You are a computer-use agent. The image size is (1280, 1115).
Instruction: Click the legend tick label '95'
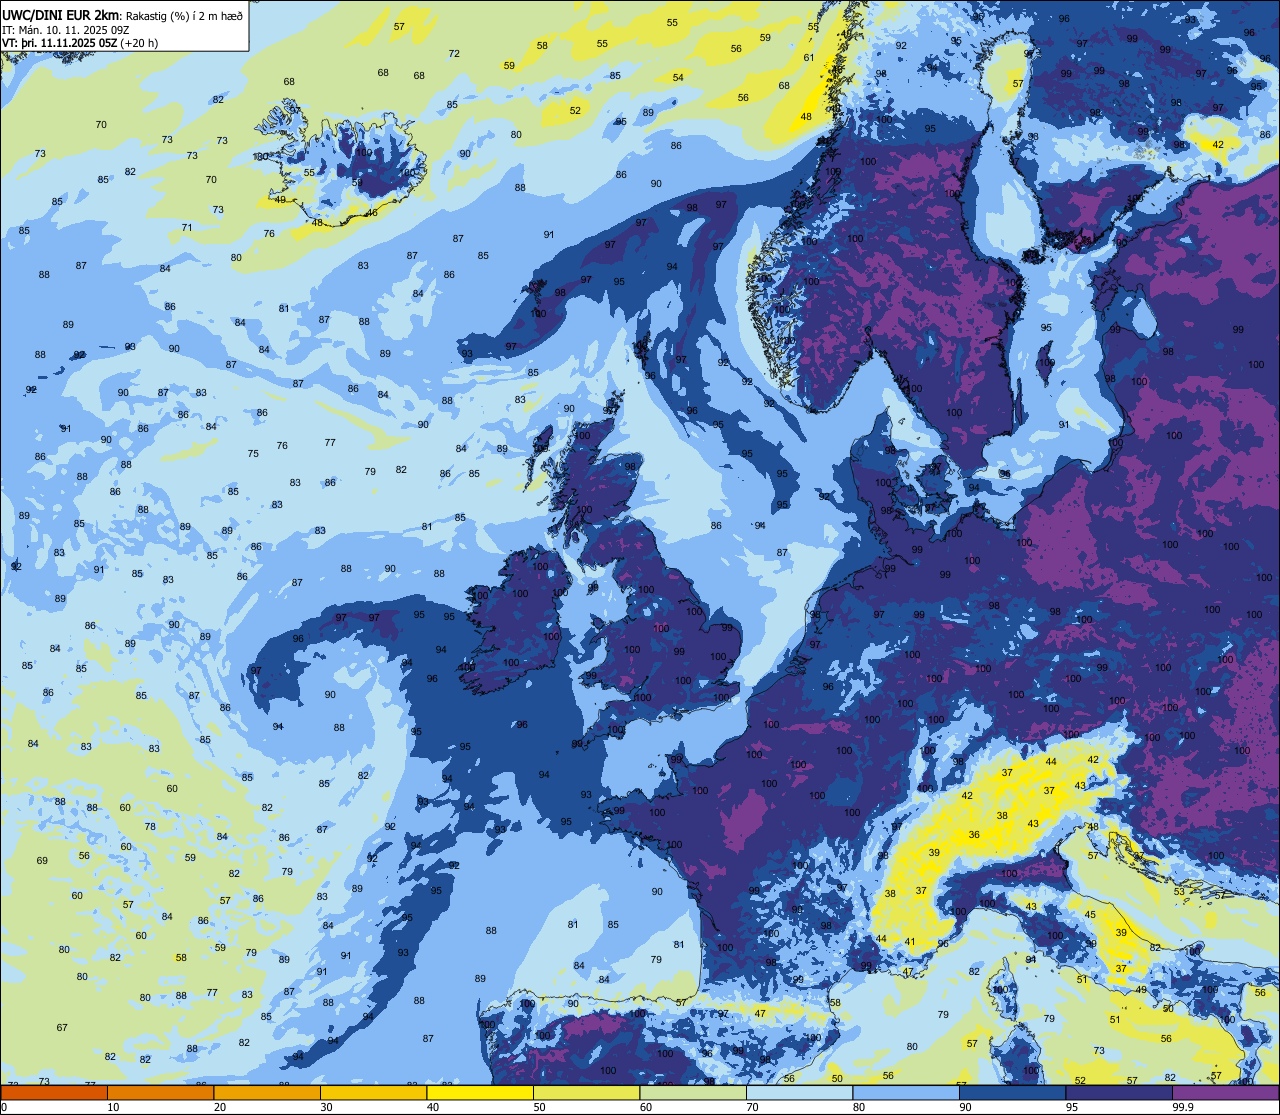1072,1107
